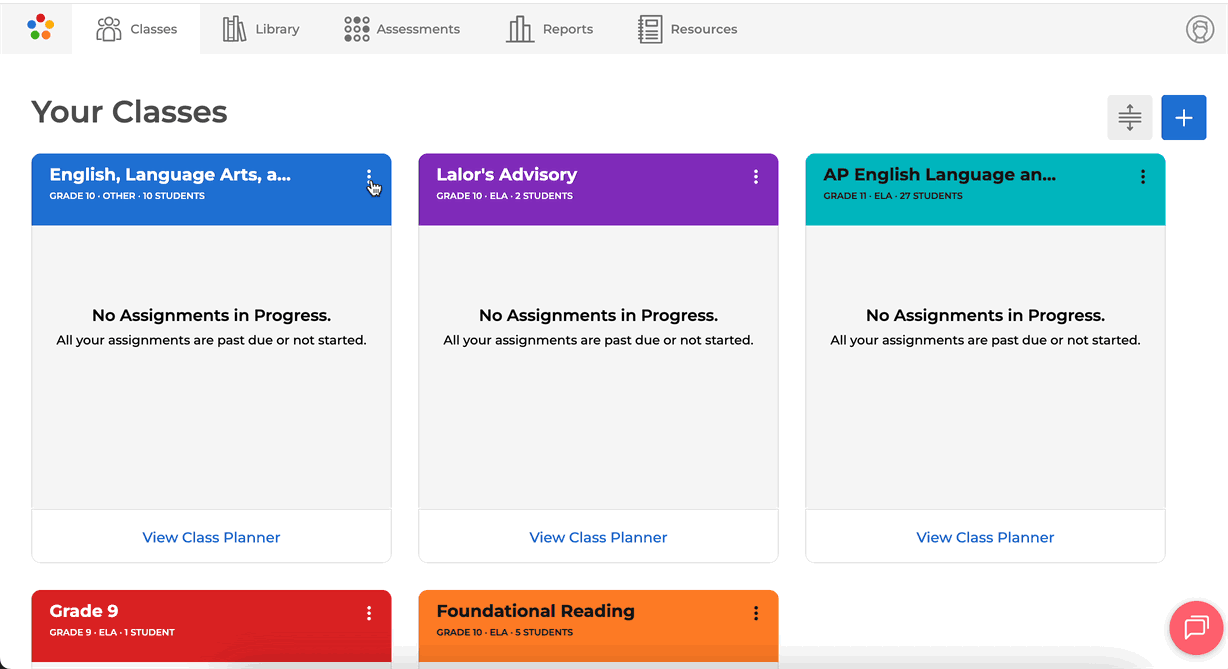View Class Planner for Lalor's Advisory
Image resolution: width=1228 pixels, height=669 pixels.
click(598, 537)
